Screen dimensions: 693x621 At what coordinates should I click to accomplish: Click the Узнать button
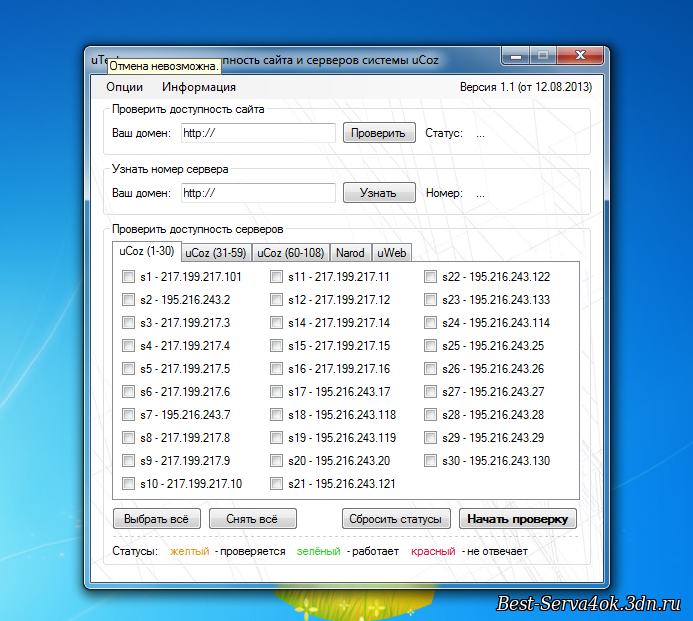tap(379, 193)
